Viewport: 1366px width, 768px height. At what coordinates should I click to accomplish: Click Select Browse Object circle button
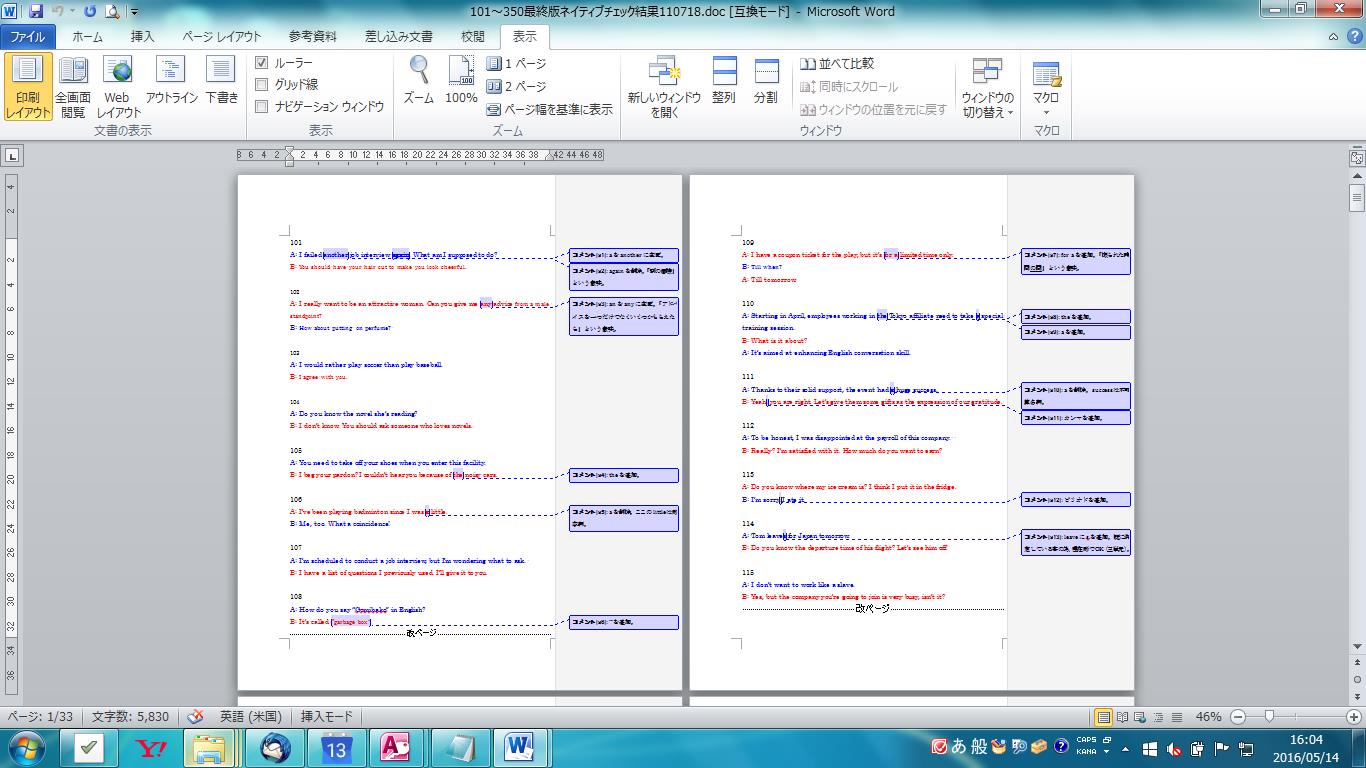[x=1357, y=680]
